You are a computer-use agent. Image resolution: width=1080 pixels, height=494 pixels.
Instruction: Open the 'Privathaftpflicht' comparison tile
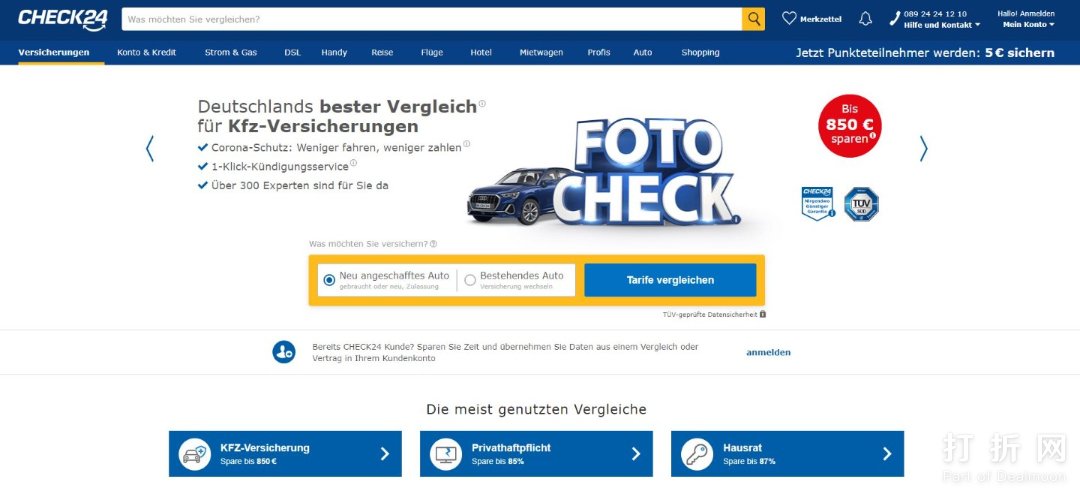(x=537, y=454)
